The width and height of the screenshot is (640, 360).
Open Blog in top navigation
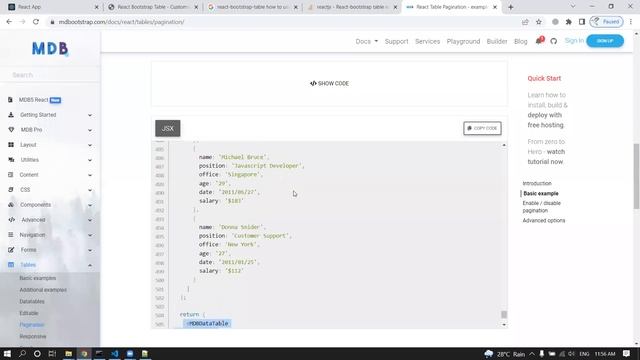(520, 41)
